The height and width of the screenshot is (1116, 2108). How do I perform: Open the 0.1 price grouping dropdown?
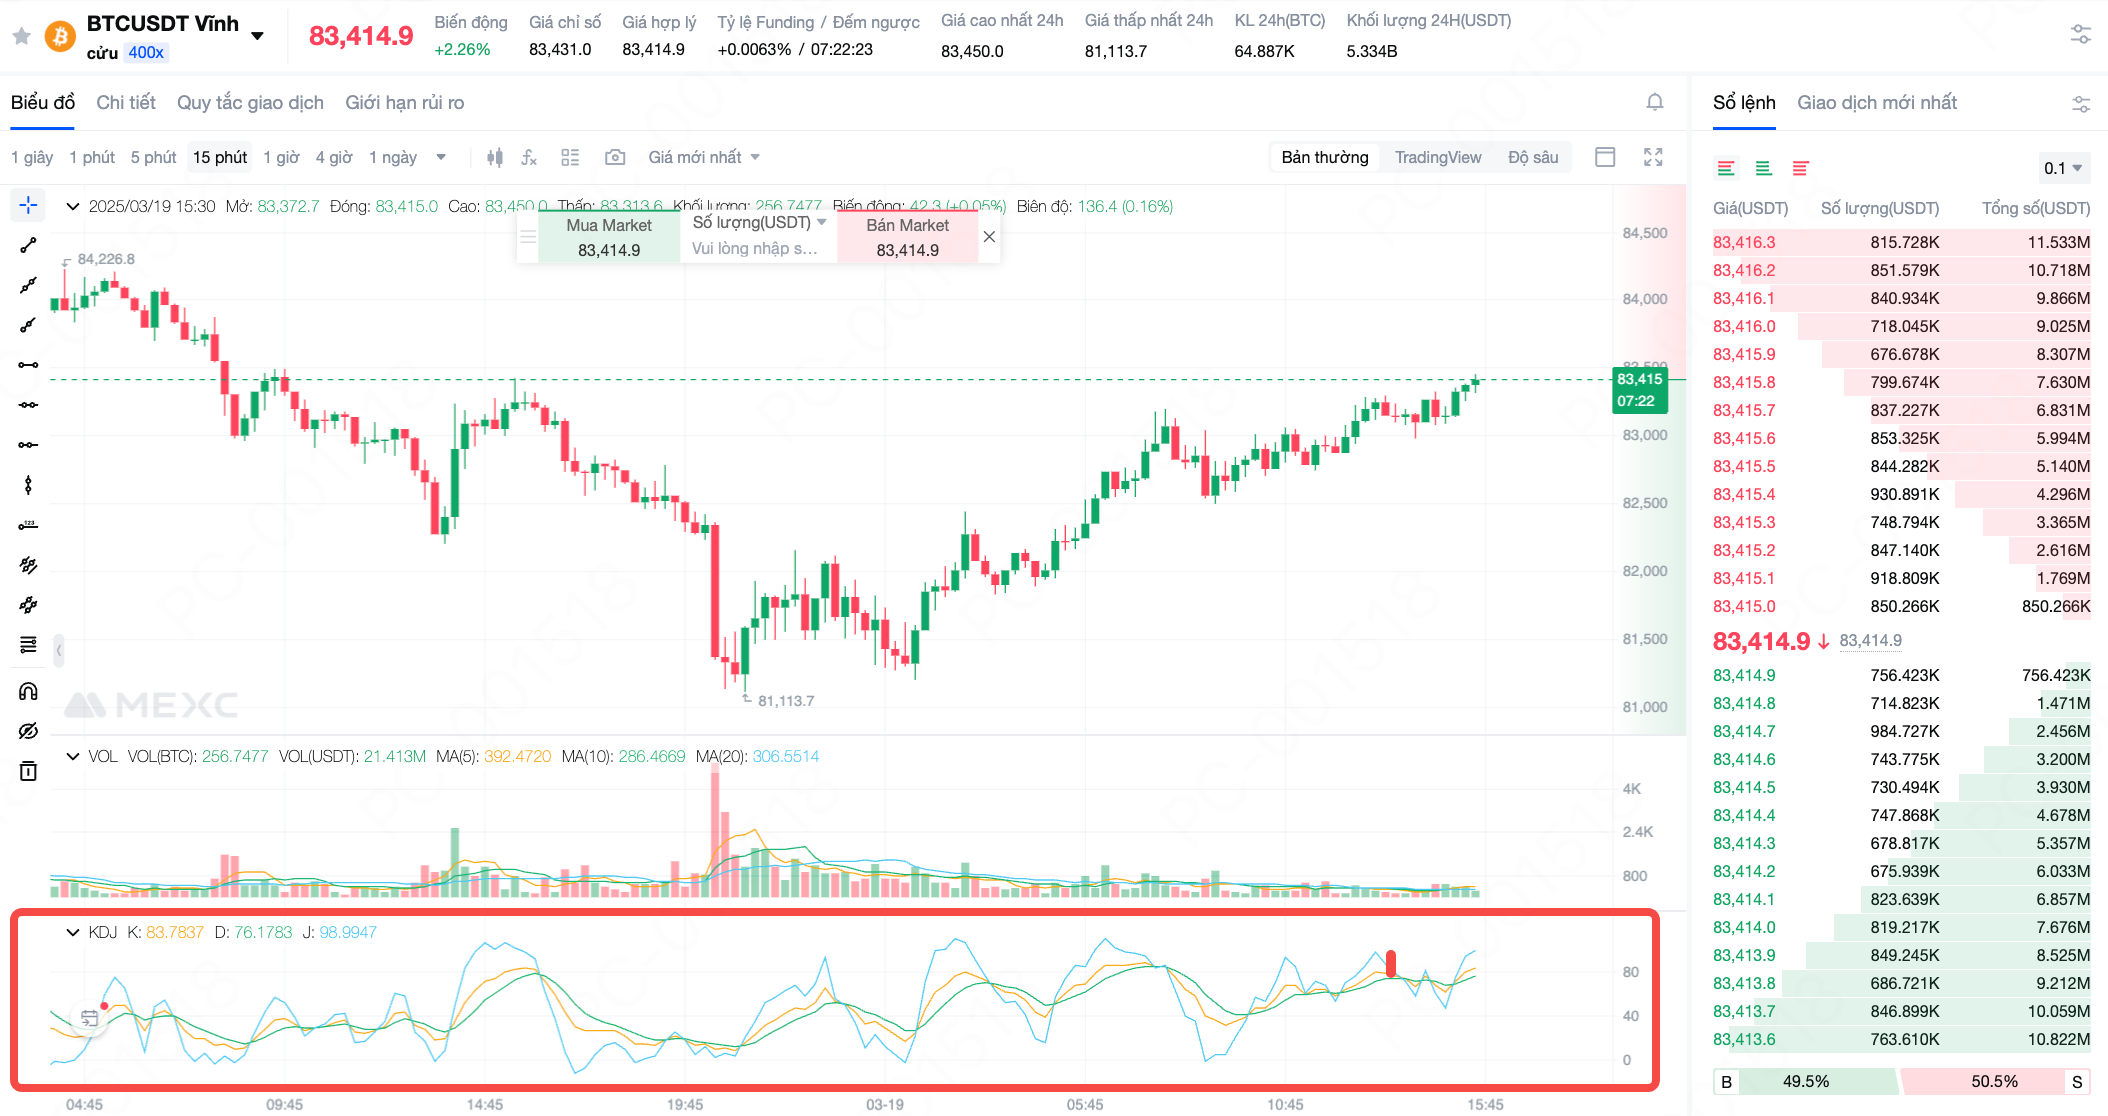coord(2063,168)
